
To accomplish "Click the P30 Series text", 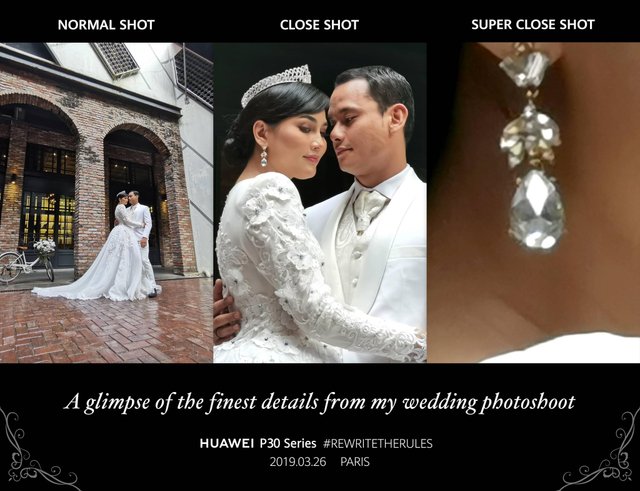I will tap(288, 443).
